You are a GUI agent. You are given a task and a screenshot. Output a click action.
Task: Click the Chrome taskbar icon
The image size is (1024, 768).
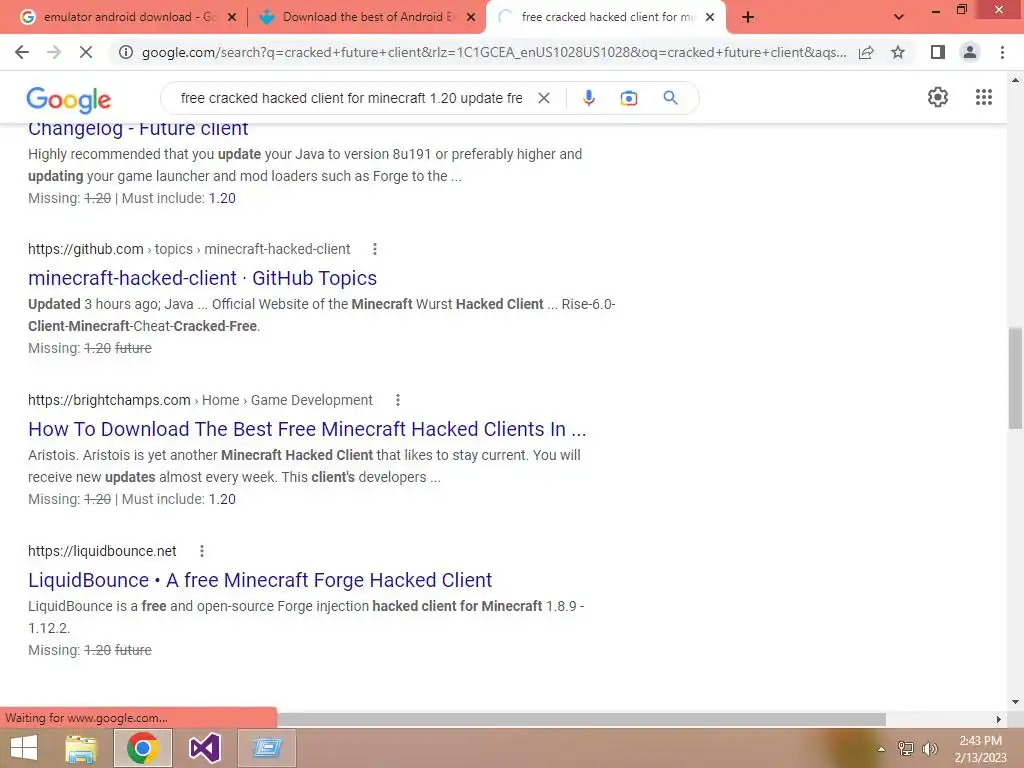143,748
